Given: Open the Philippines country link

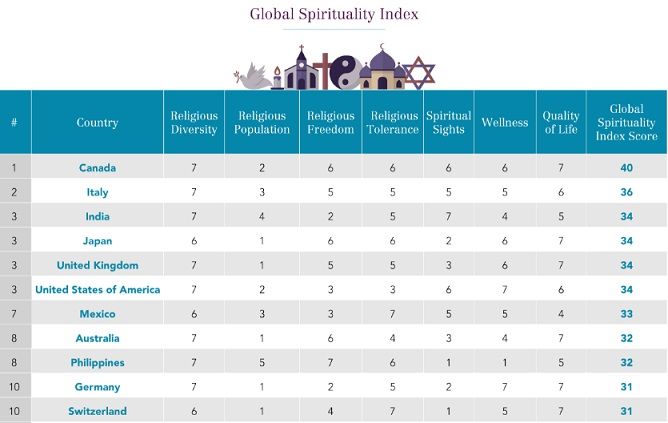Looking at the screenshot, I should tap(97, 362).
